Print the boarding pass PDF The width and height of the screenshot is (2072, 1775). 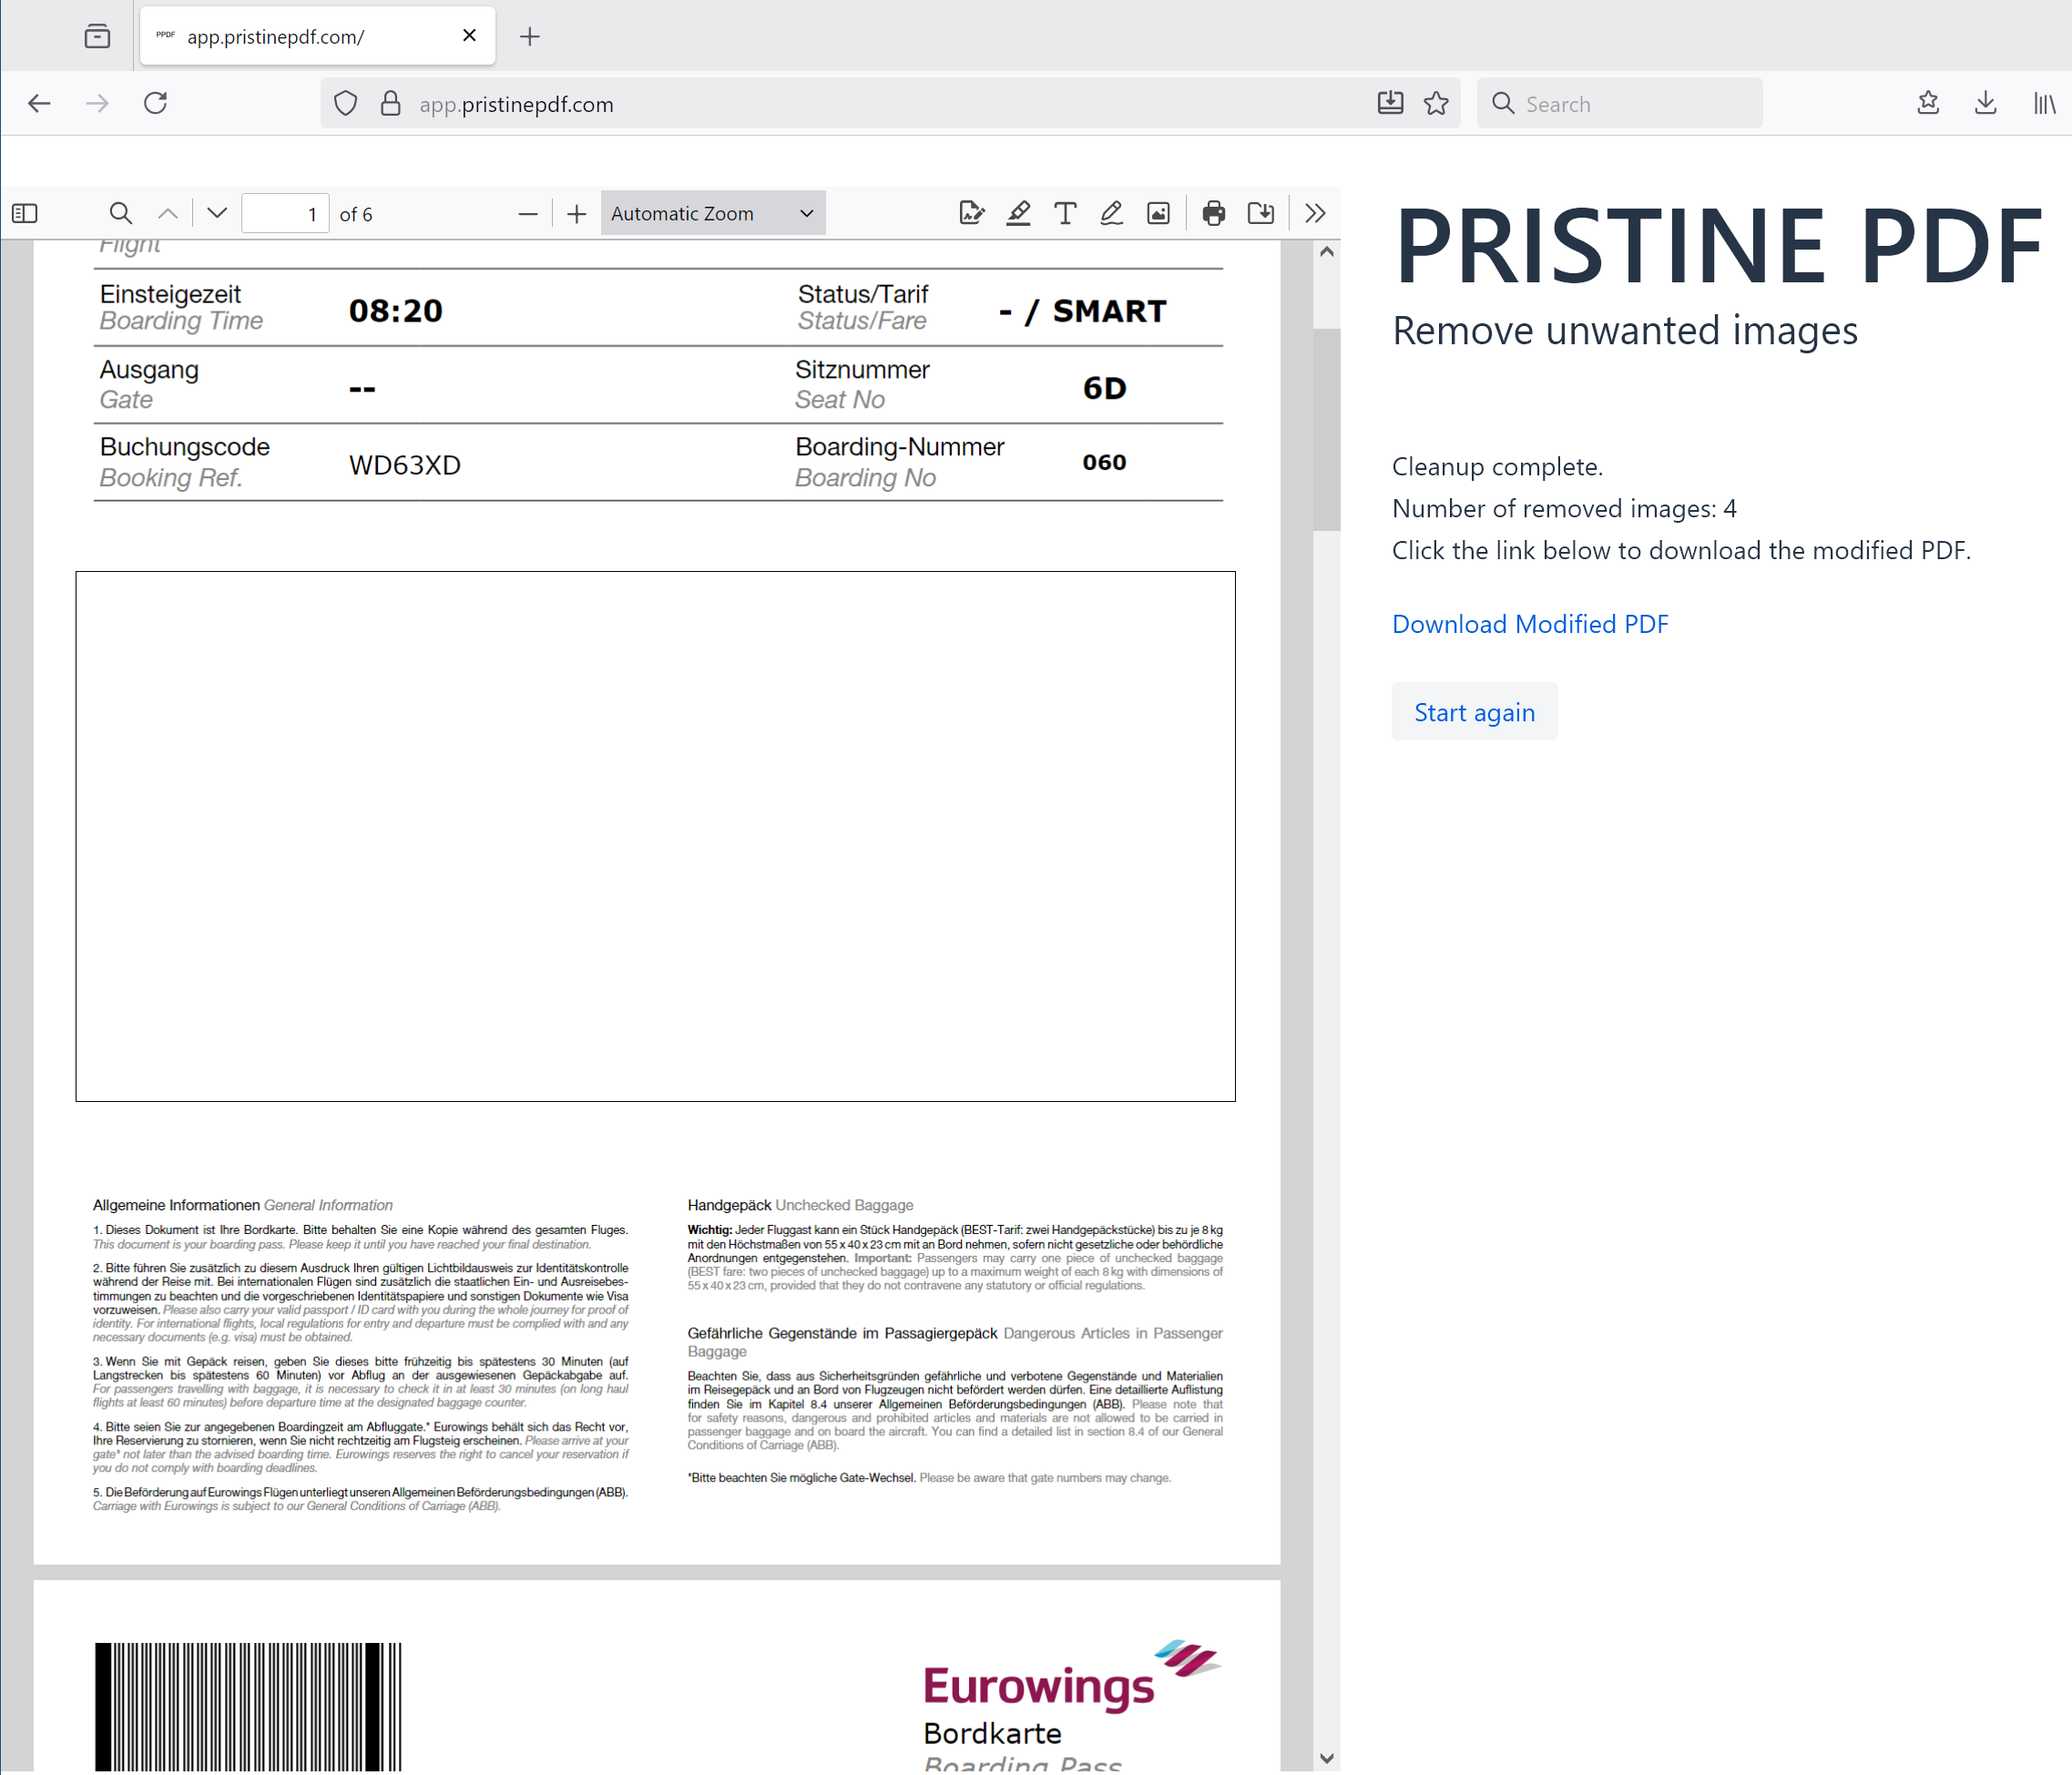coord(1213,213)
